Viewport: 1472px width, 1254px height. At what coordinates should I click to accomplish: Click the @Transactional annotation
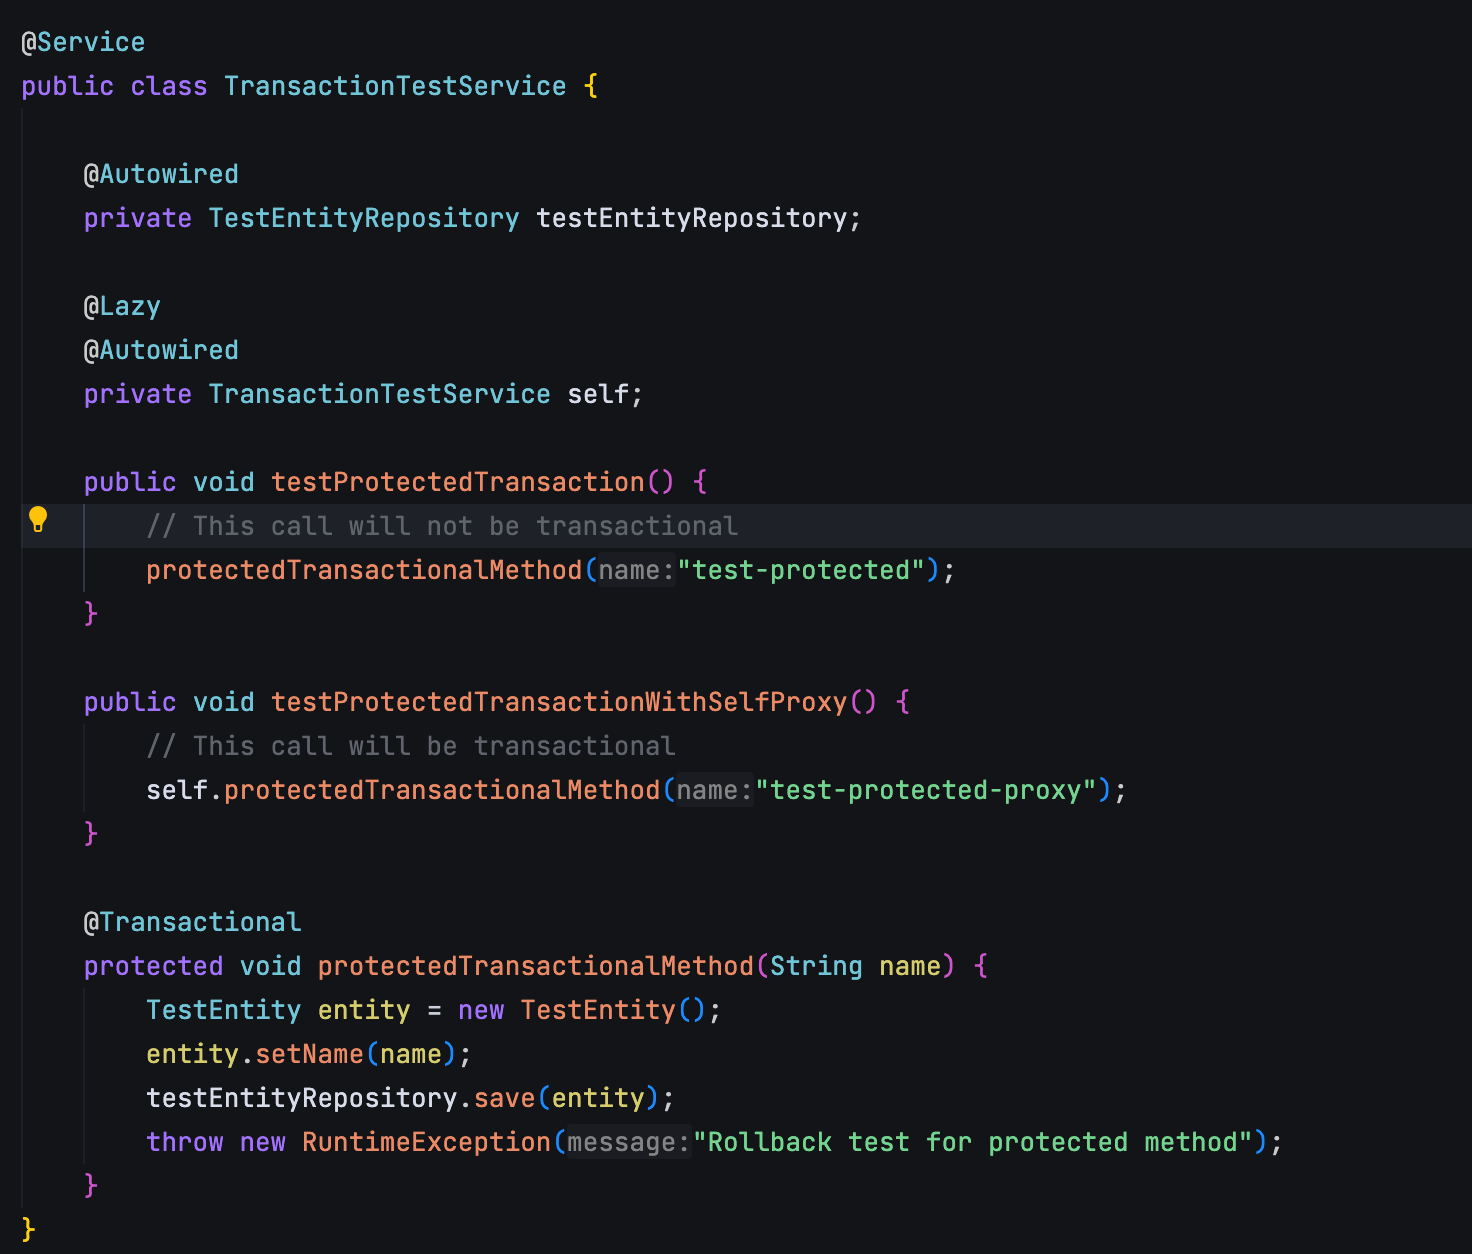click(x=192, y=922)
